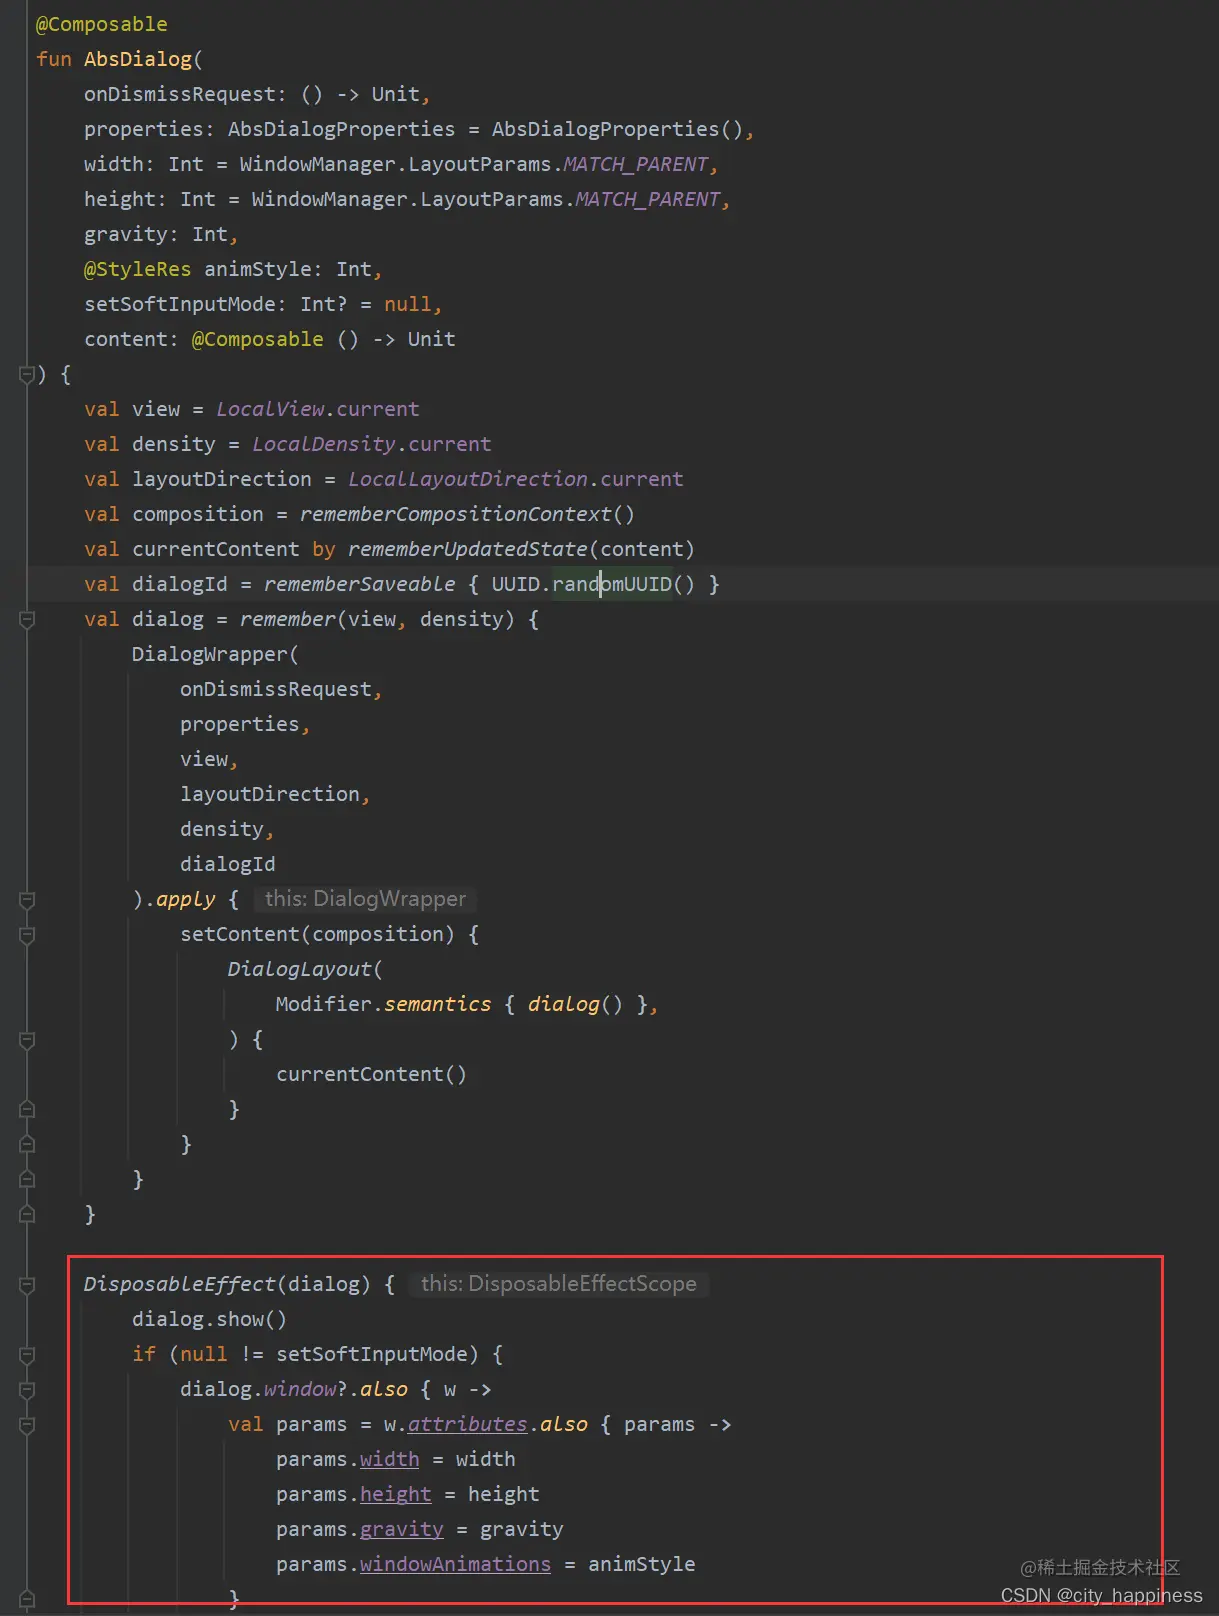Click 'Unit' return type on content parameter
Screen dimensions: 1219x1616
tap(432, 339)
